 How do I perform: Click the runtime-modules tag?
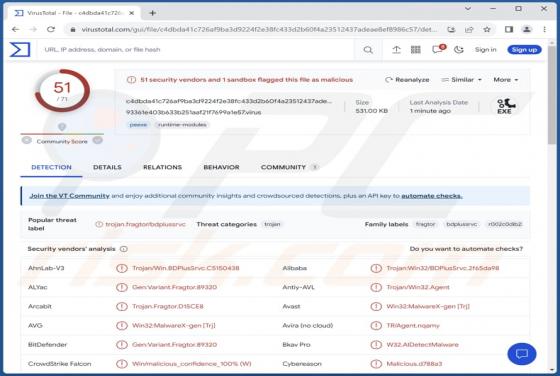point(182,125)
